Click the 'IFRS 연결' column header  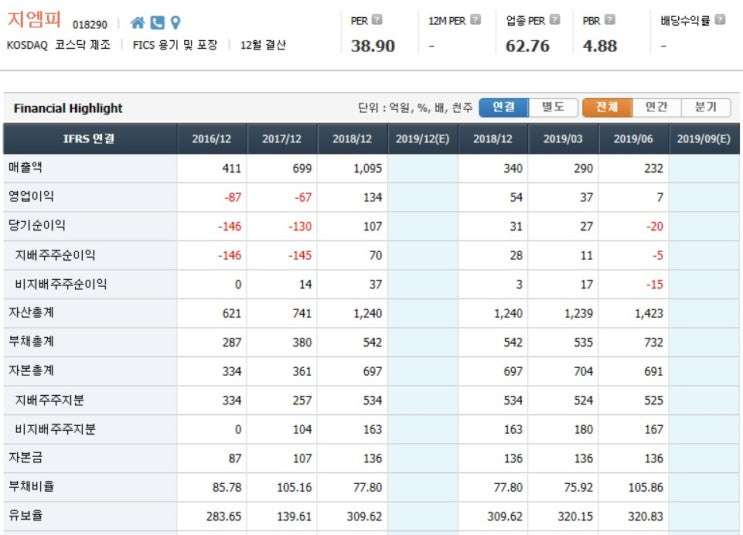[90, 139]
